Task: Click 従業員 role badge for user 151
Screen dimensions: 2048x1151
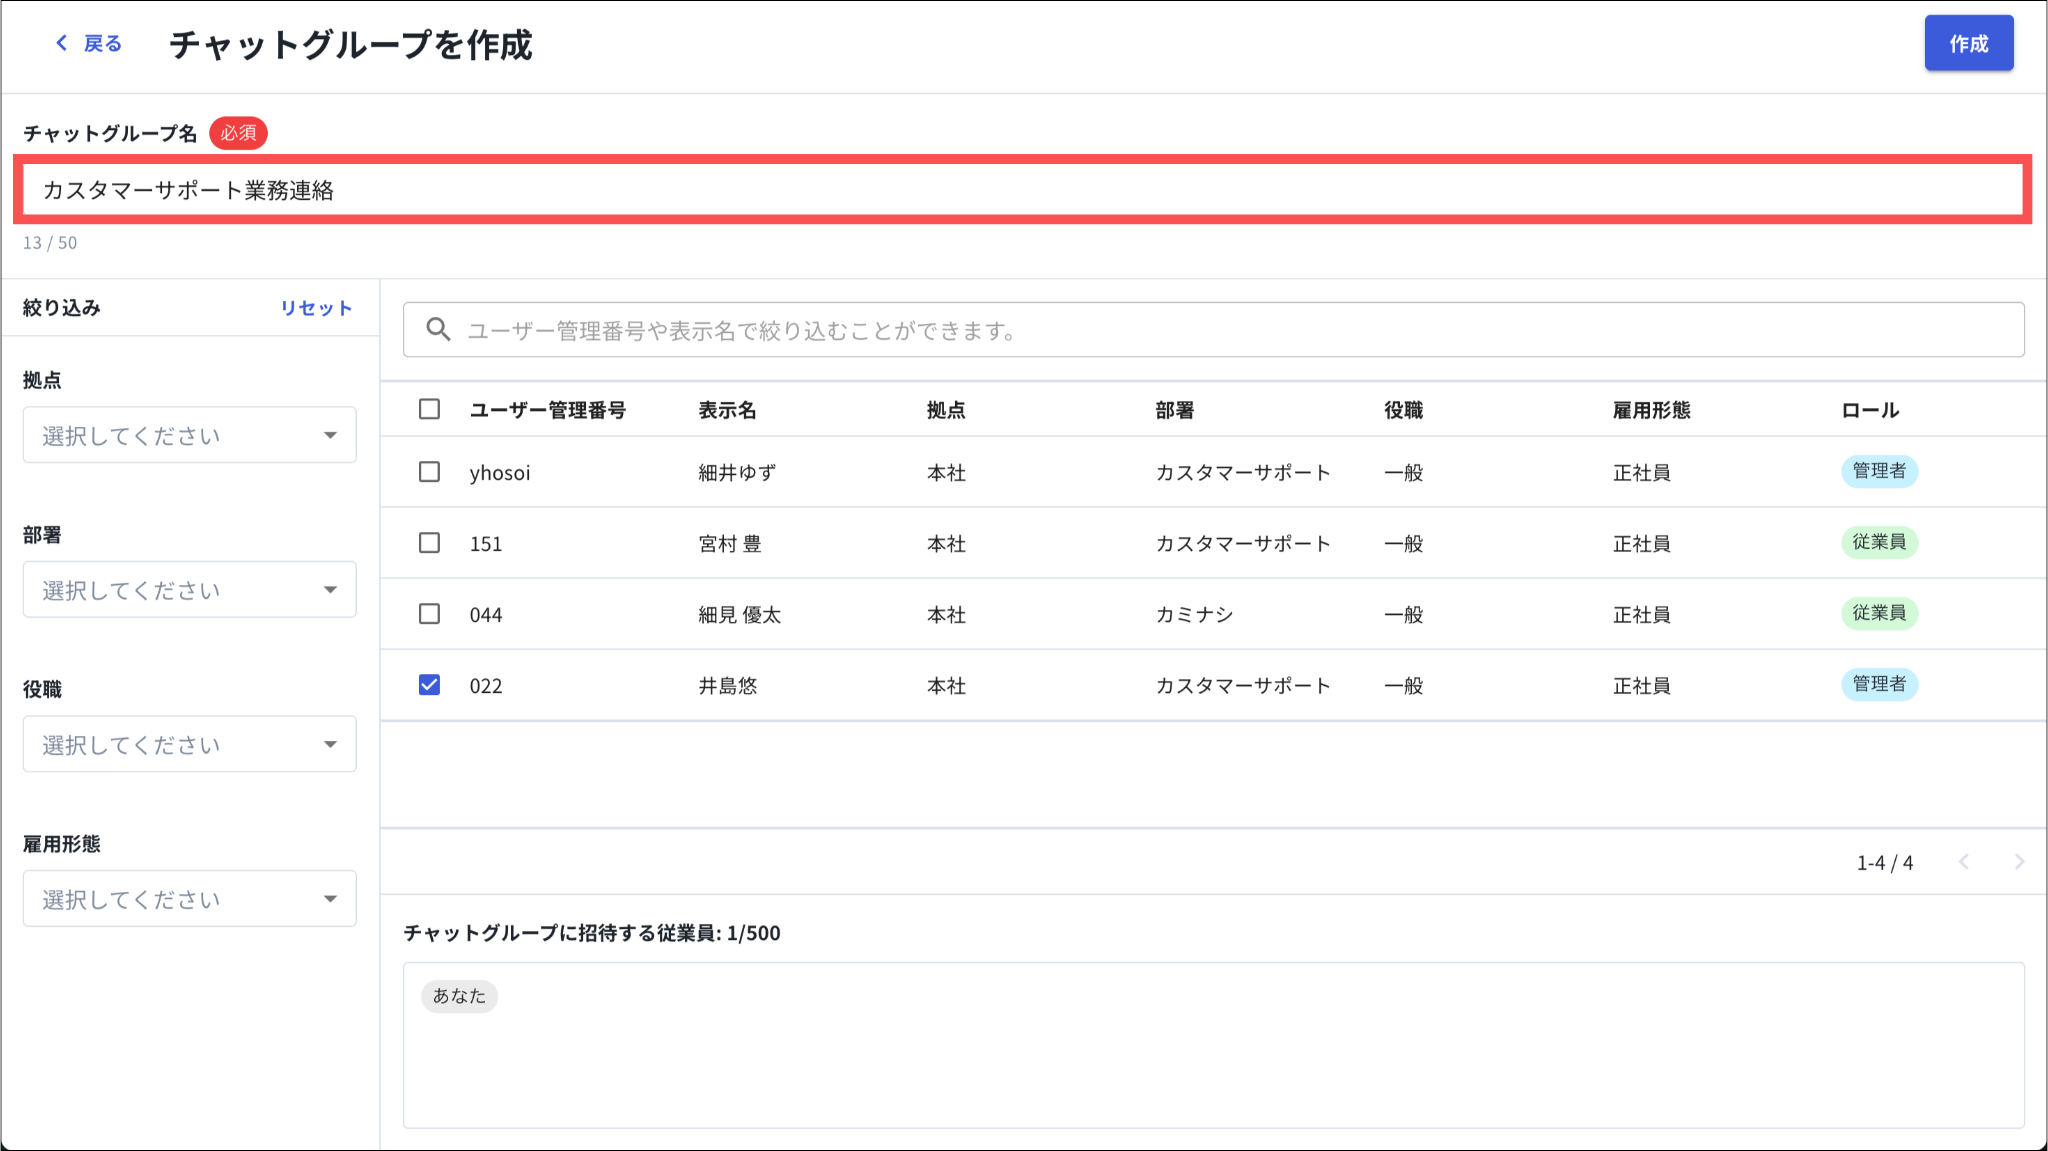Action: click(x=1878, y=542)
